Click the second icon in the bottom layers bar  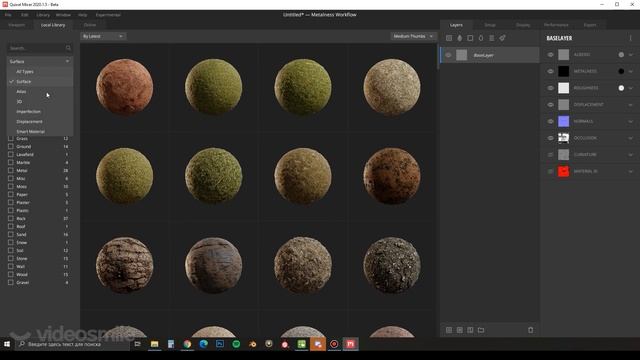coord(460,330)
